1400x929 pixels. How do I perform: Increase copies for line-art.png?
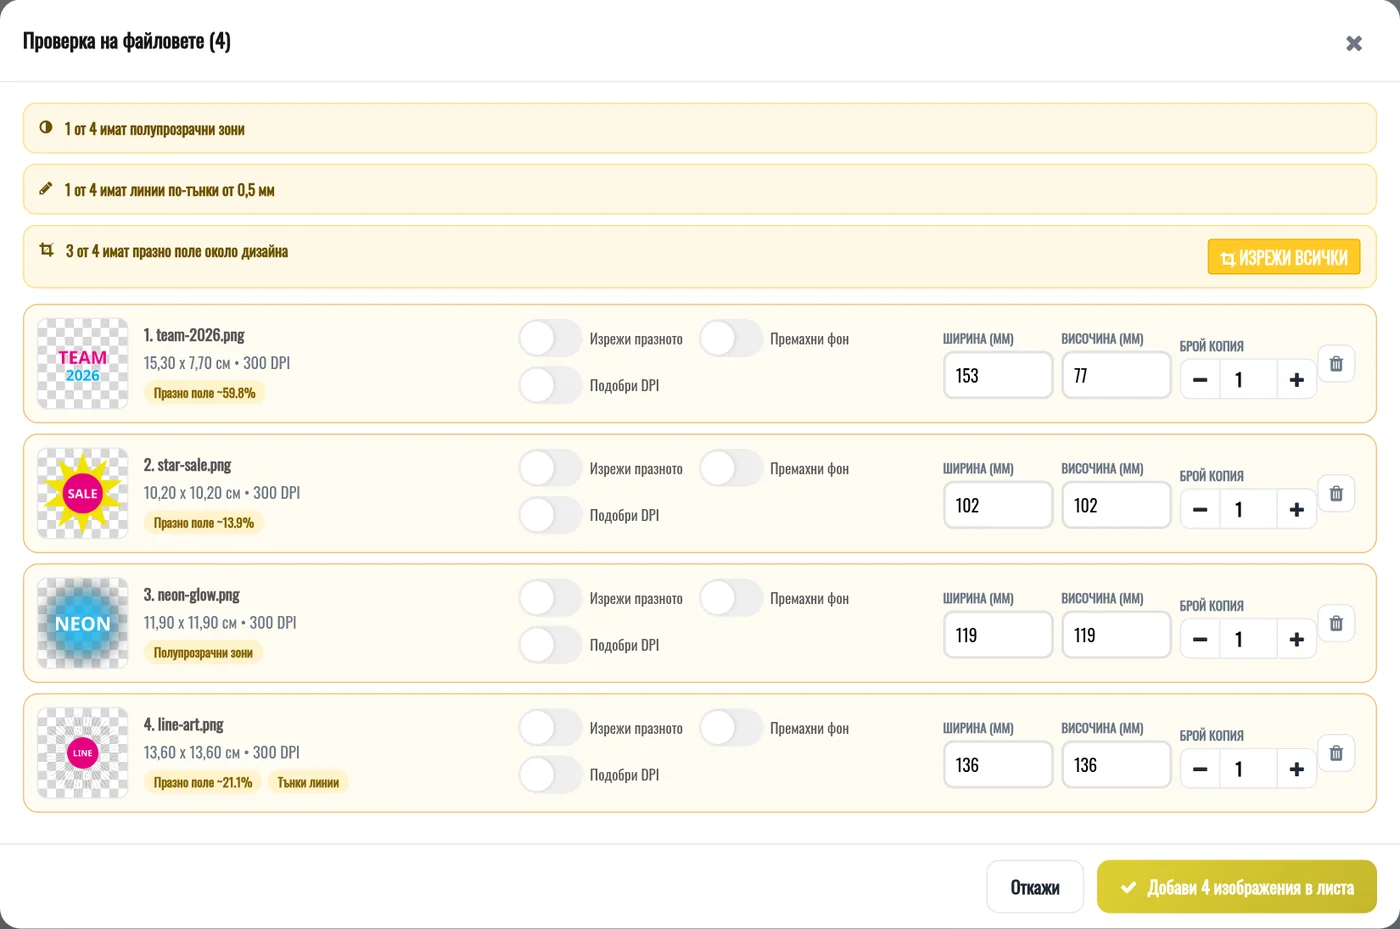1296,770
